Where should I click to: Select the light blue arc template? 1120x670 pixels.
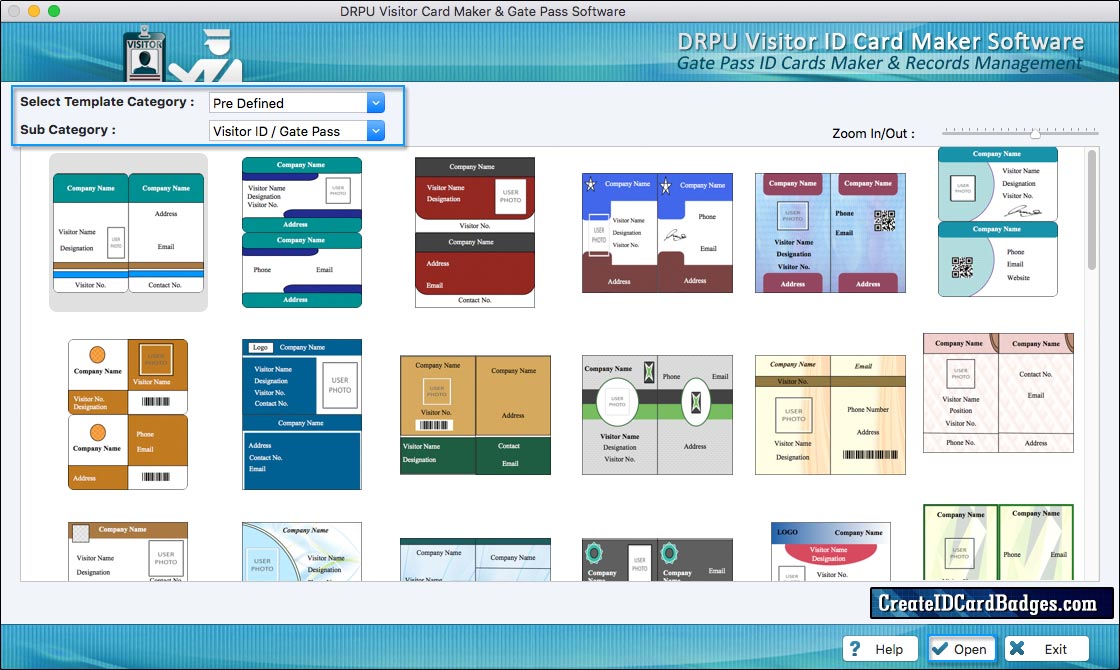pyautogui.click(x=302, y=551)
